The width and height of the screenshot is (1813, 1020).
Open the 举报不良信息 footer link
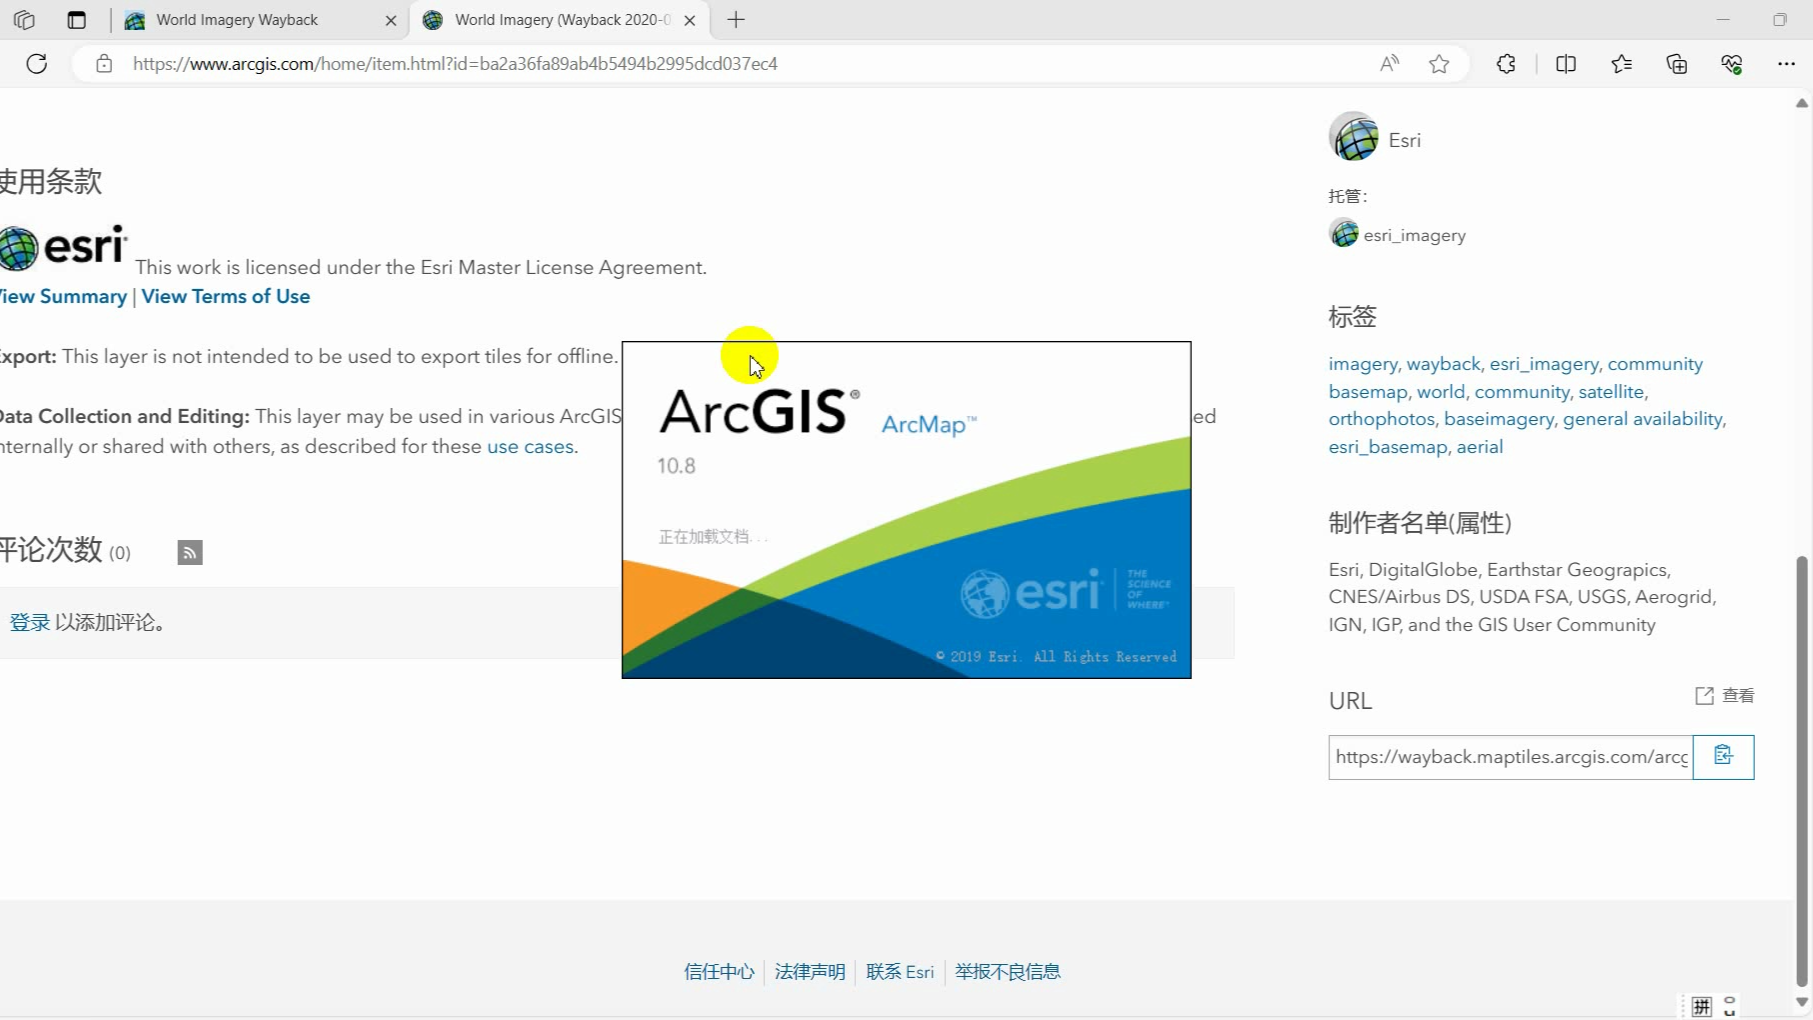(1007, 972)
